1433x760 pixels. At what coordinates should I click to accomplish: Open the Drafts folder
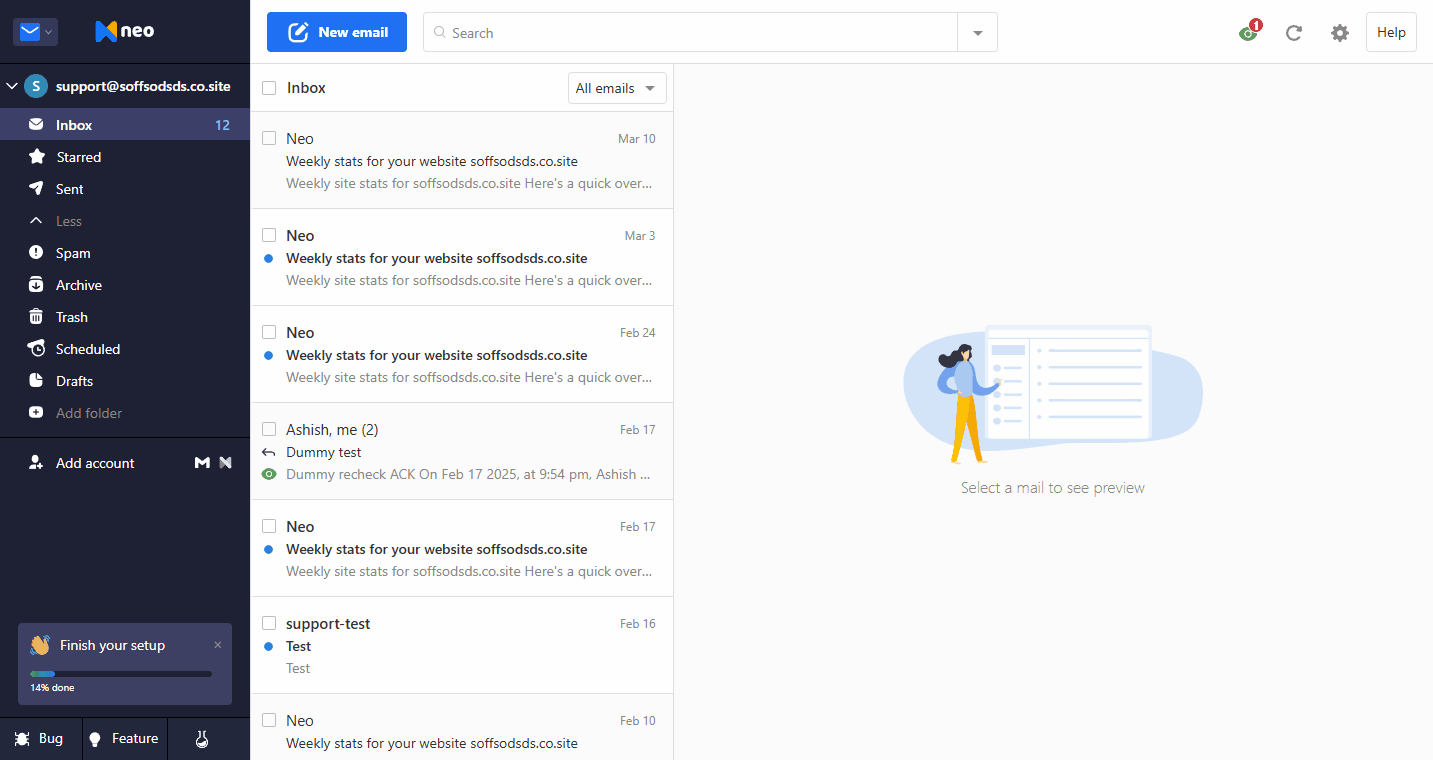(124, 381)
